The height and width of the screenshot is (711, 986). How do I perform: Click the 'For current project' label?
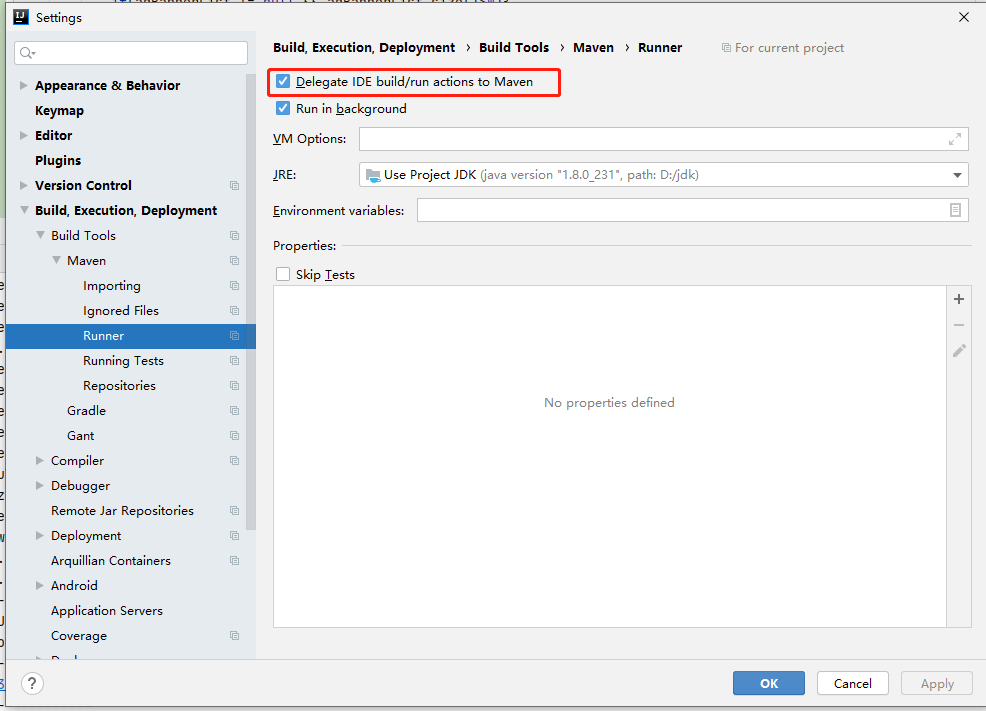point(789,48)
